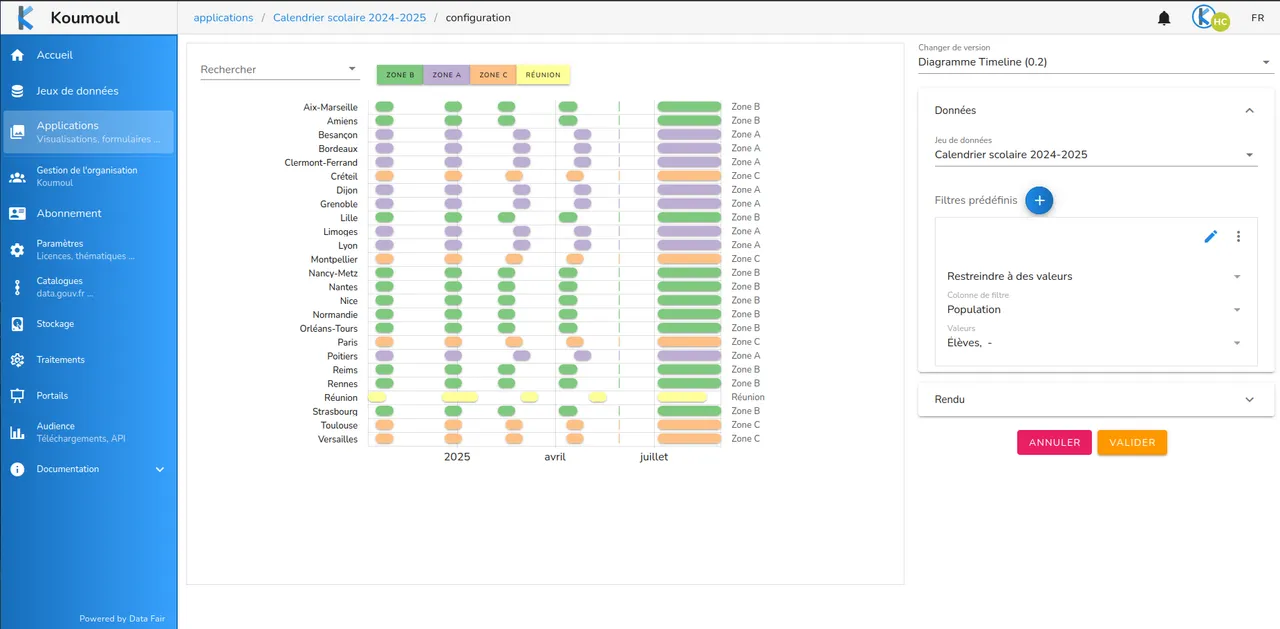Viewport: 1280px width, 629px height.
Task: Click the avril axis label
Action: [x=555, y=457]
